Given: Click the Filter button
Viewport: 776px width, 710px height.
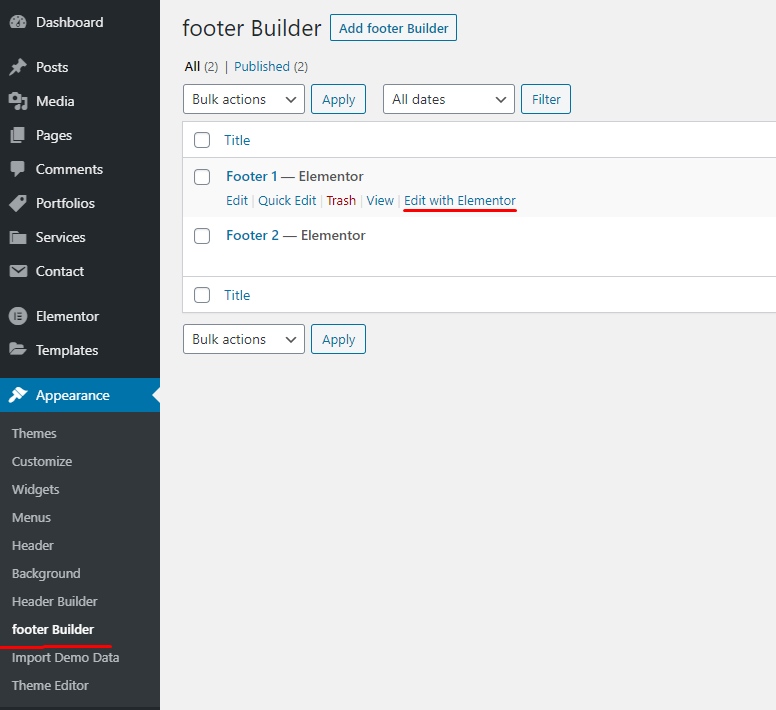Looking at the screenshot, I should pyautogui.click(x=546, y=100).
